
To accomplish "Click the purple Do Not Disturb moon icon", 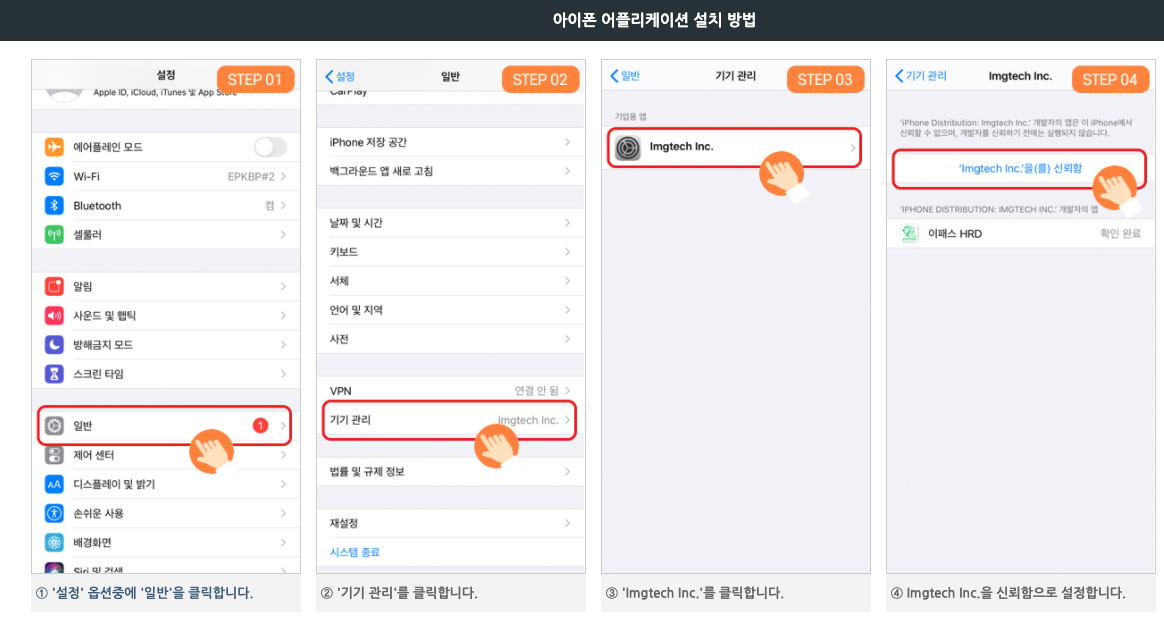I will (54, 345).
